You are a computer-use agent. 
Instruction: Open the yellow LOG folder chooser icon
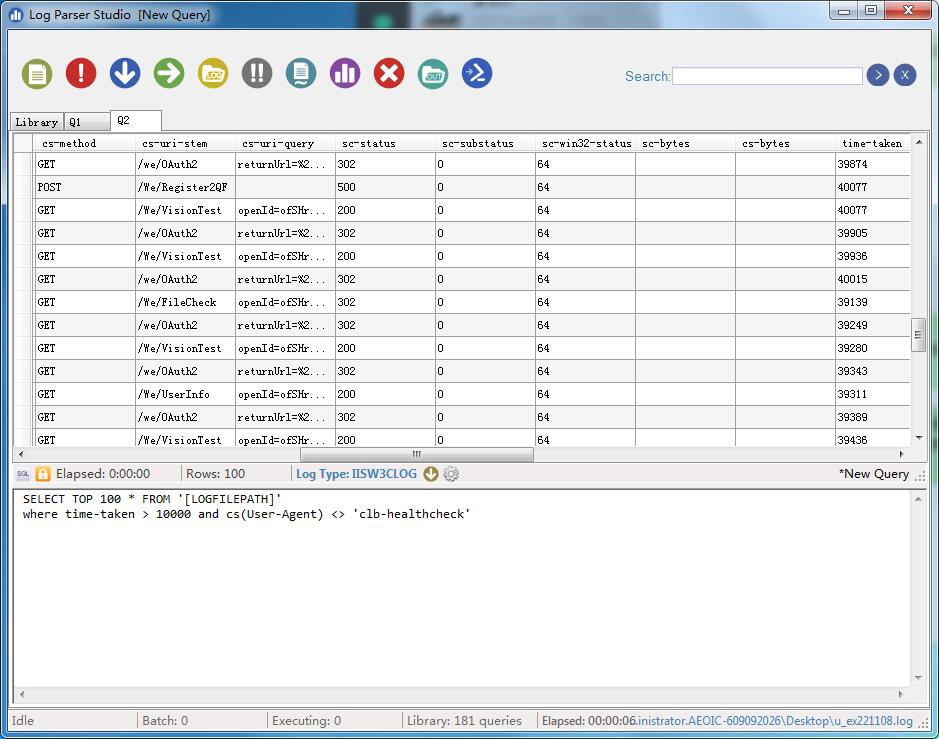coord(213,74)
